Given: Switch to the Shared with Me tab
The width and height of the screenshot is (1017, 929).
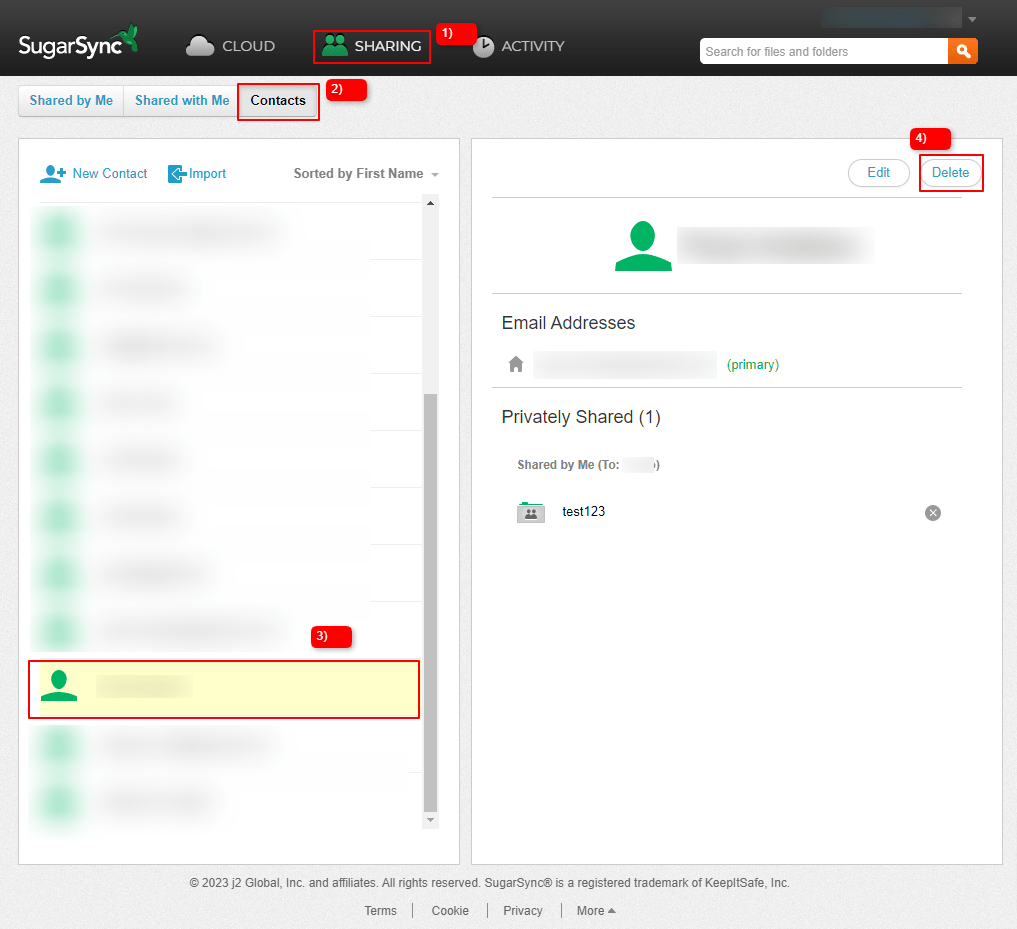Looking at the screenshot, I should pyautogui.click(x=182, y=101).
